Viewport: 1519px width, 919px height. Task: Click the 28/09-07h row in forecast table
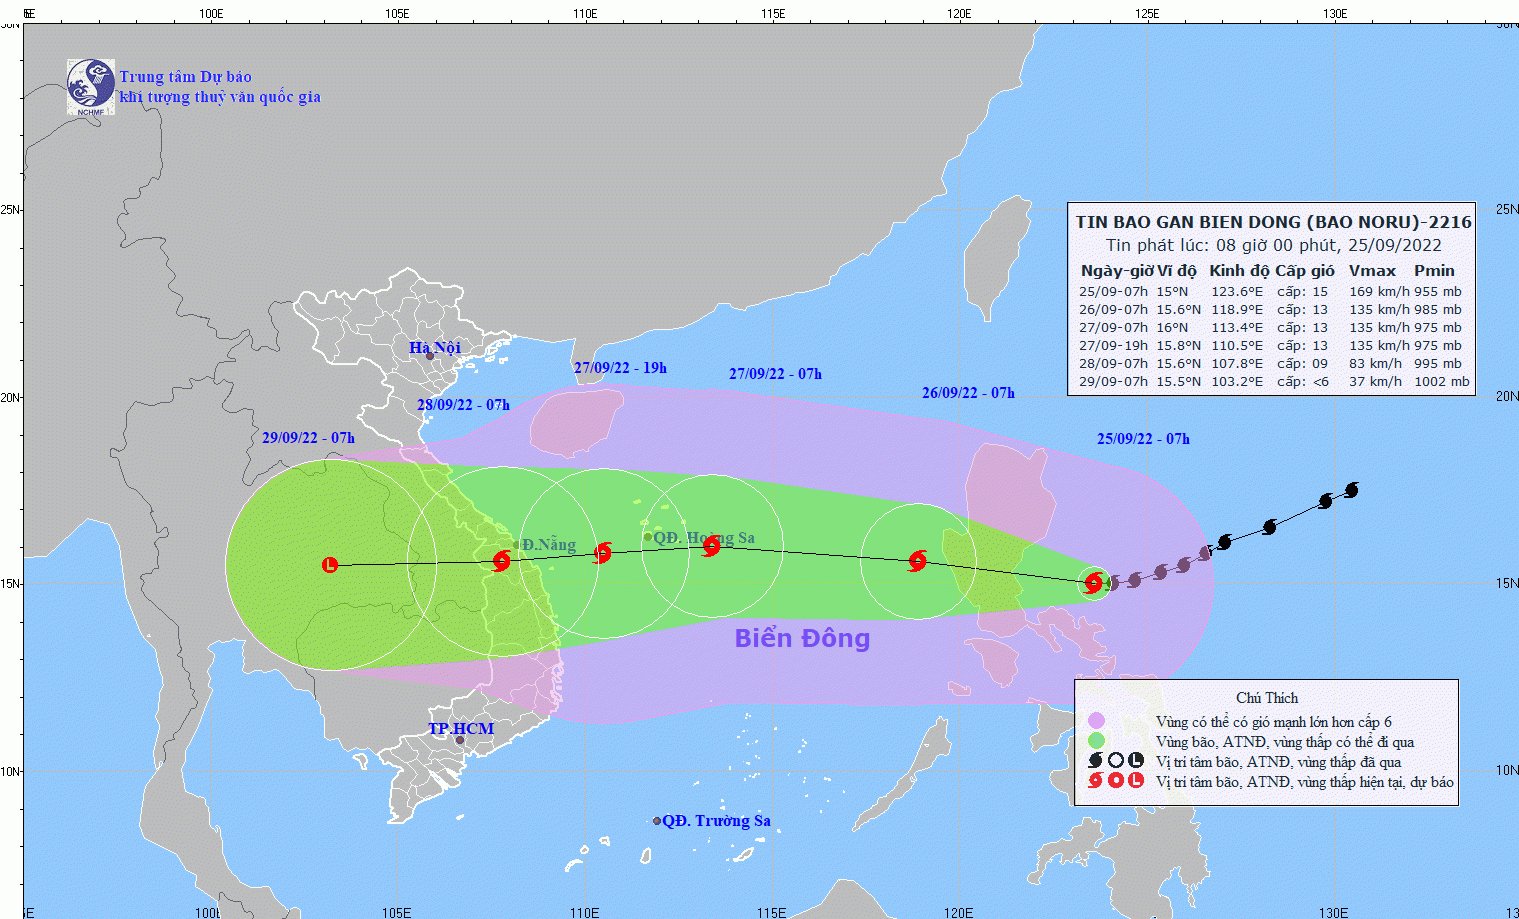(x=1270, y=364)
